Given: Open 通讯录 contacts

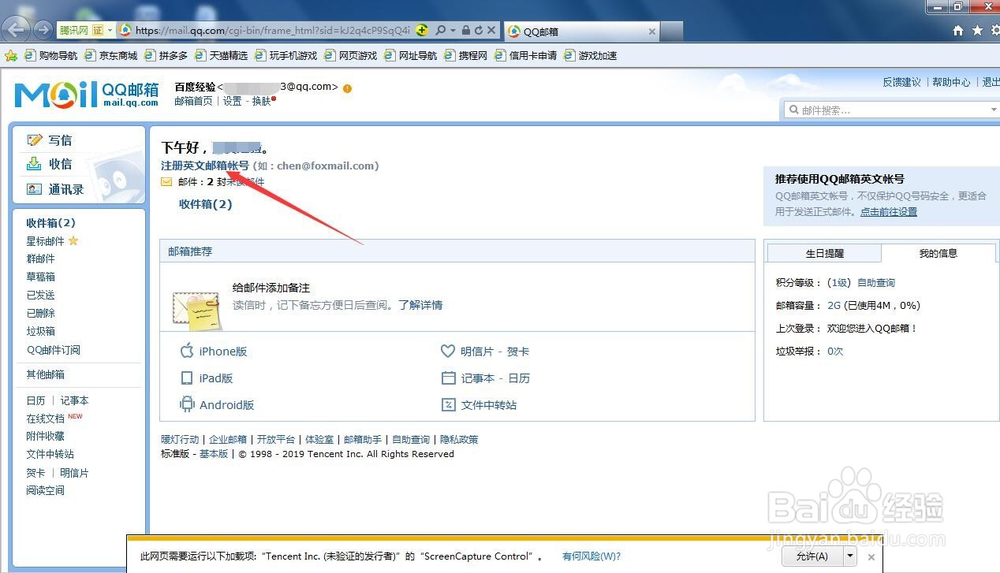Looking at the screenshot, I should 55,189.
